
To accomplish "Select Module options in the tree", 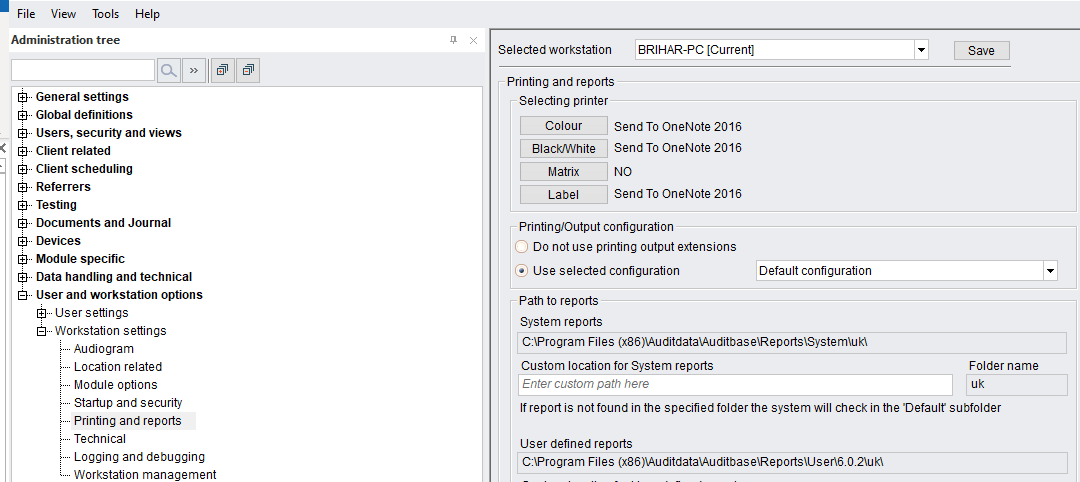I will 116,385.
